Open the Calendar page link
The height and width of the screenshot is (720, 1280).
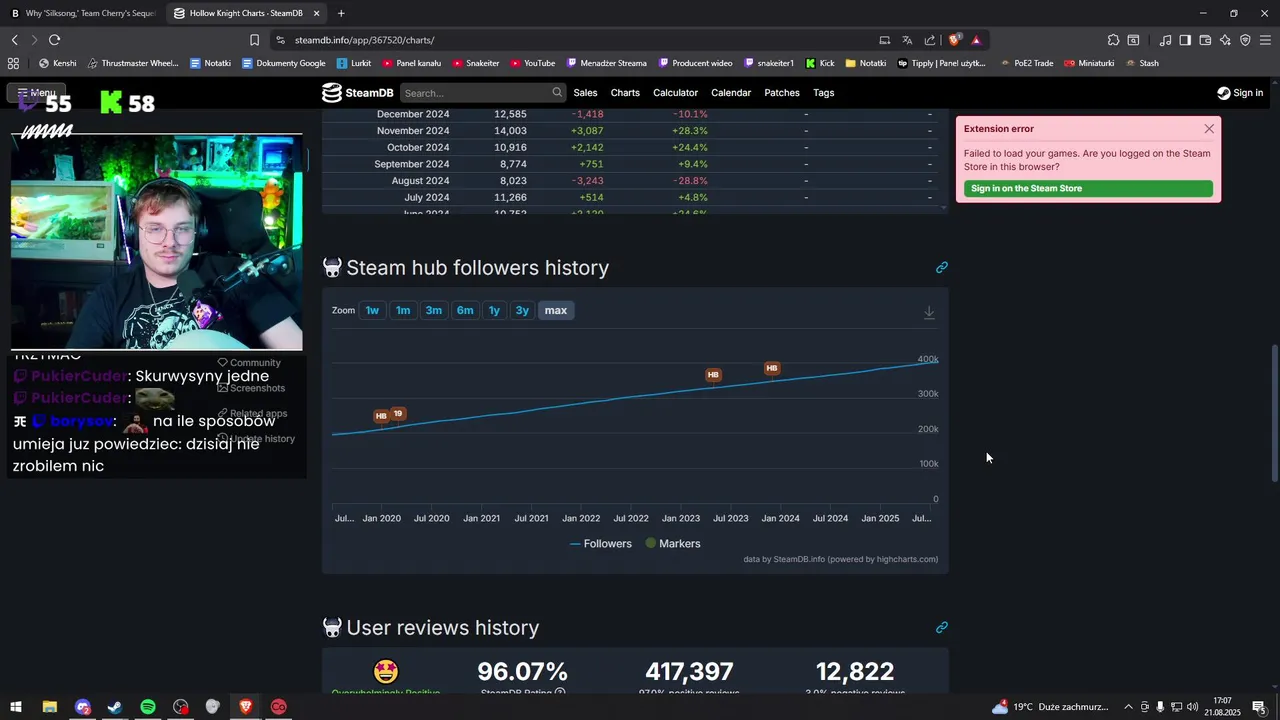coord(731,93)
